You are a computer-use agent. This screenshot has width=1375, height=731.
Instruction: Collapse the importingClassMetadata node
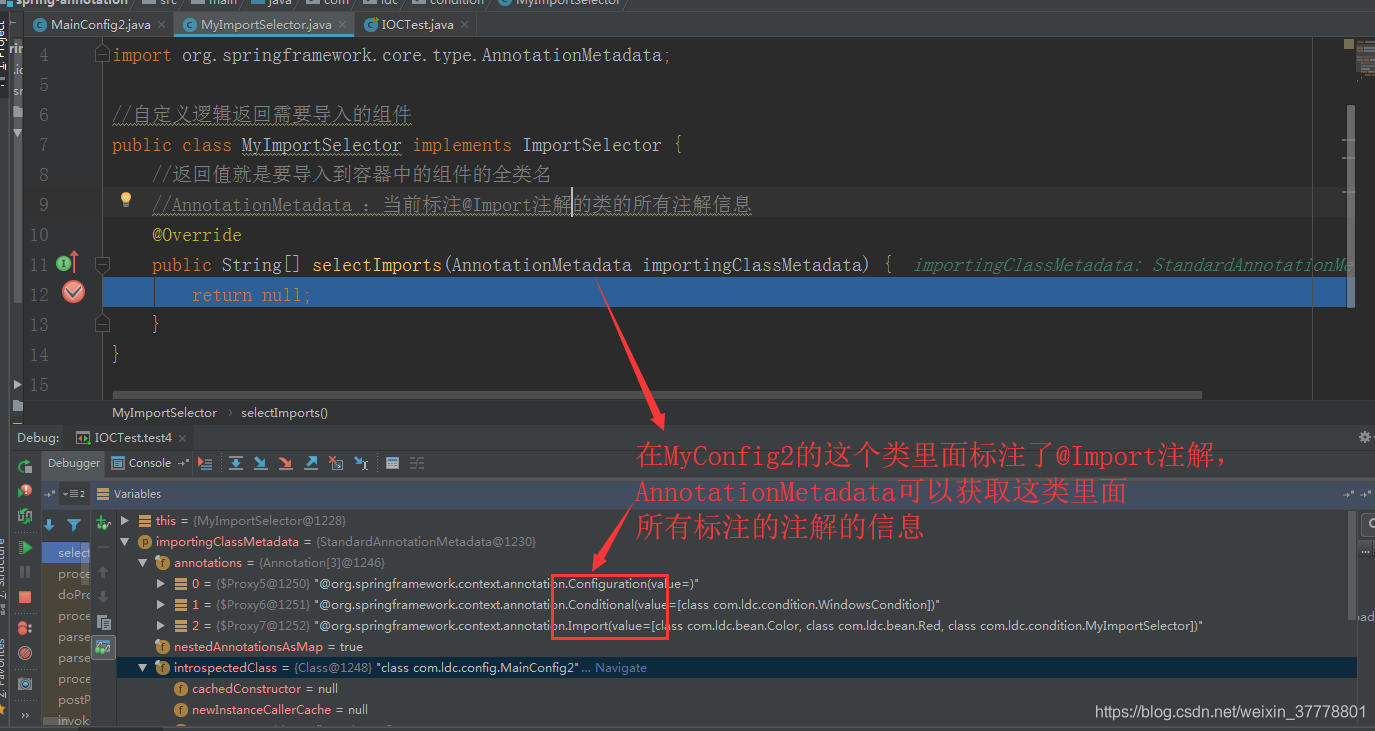[125, 541]
